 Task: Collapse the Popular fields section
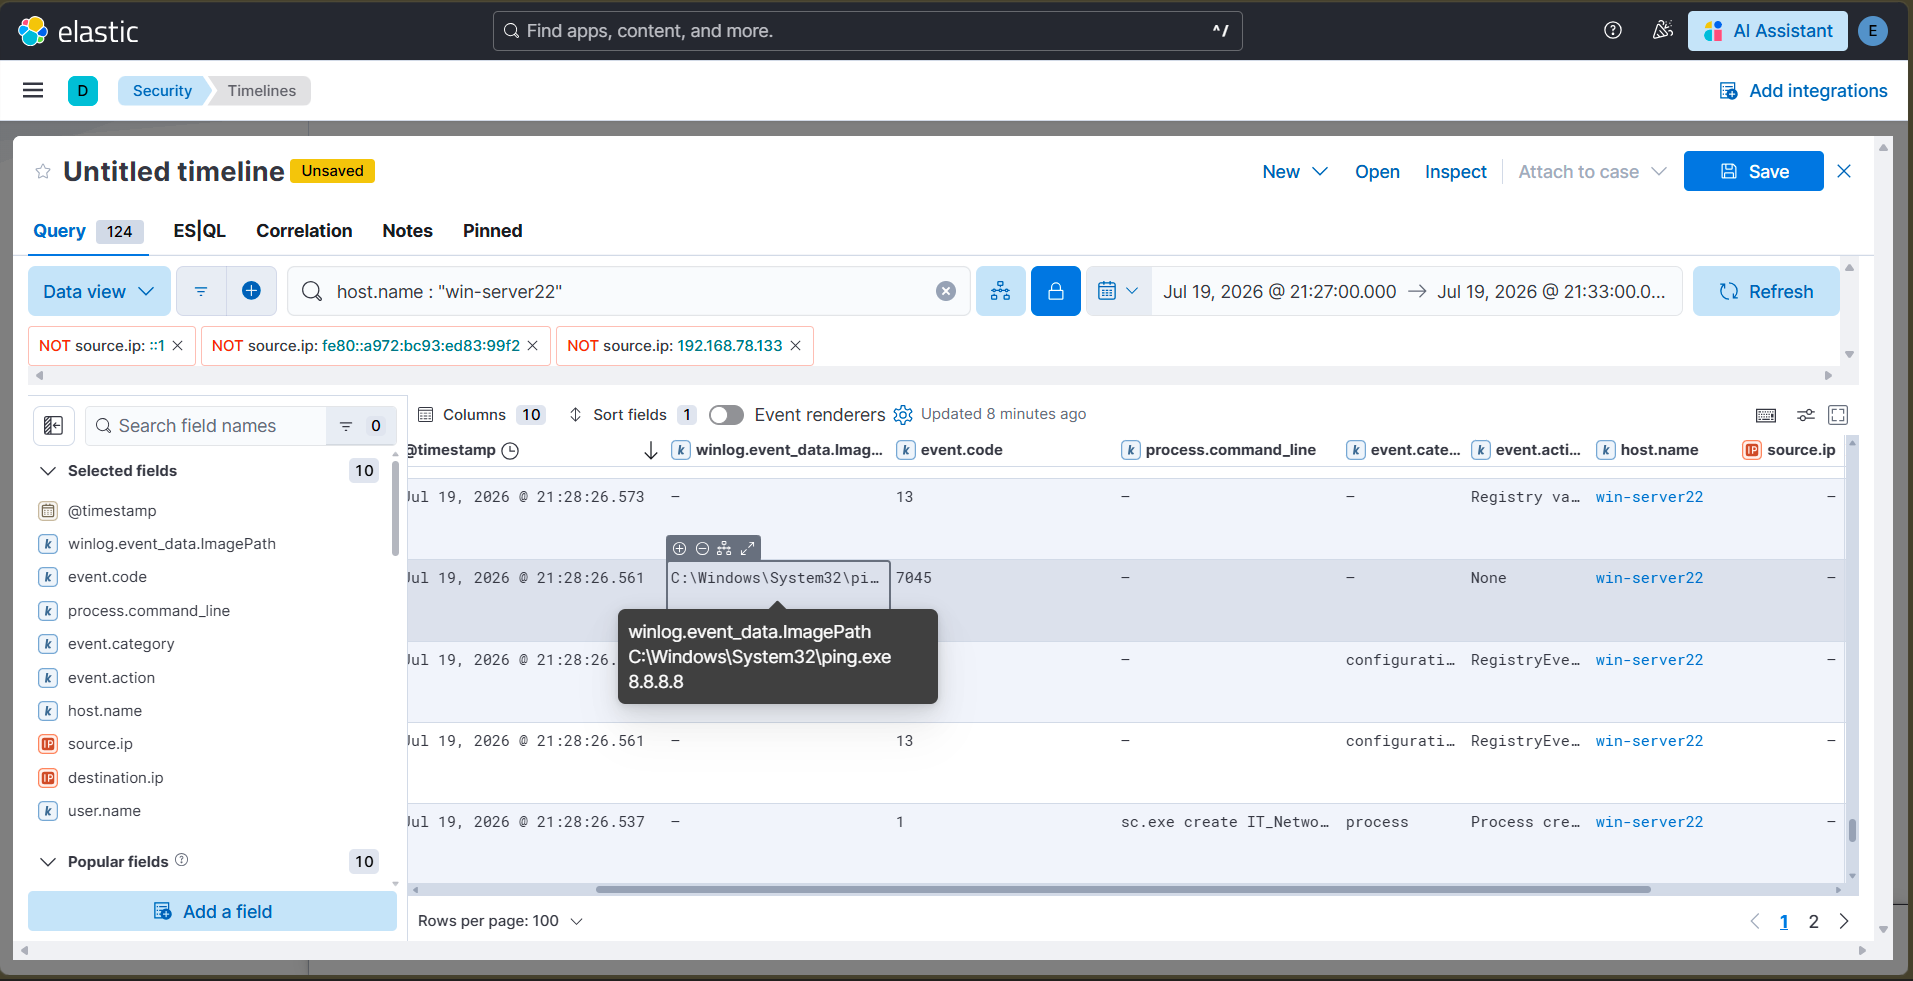[x=47, y=862]
